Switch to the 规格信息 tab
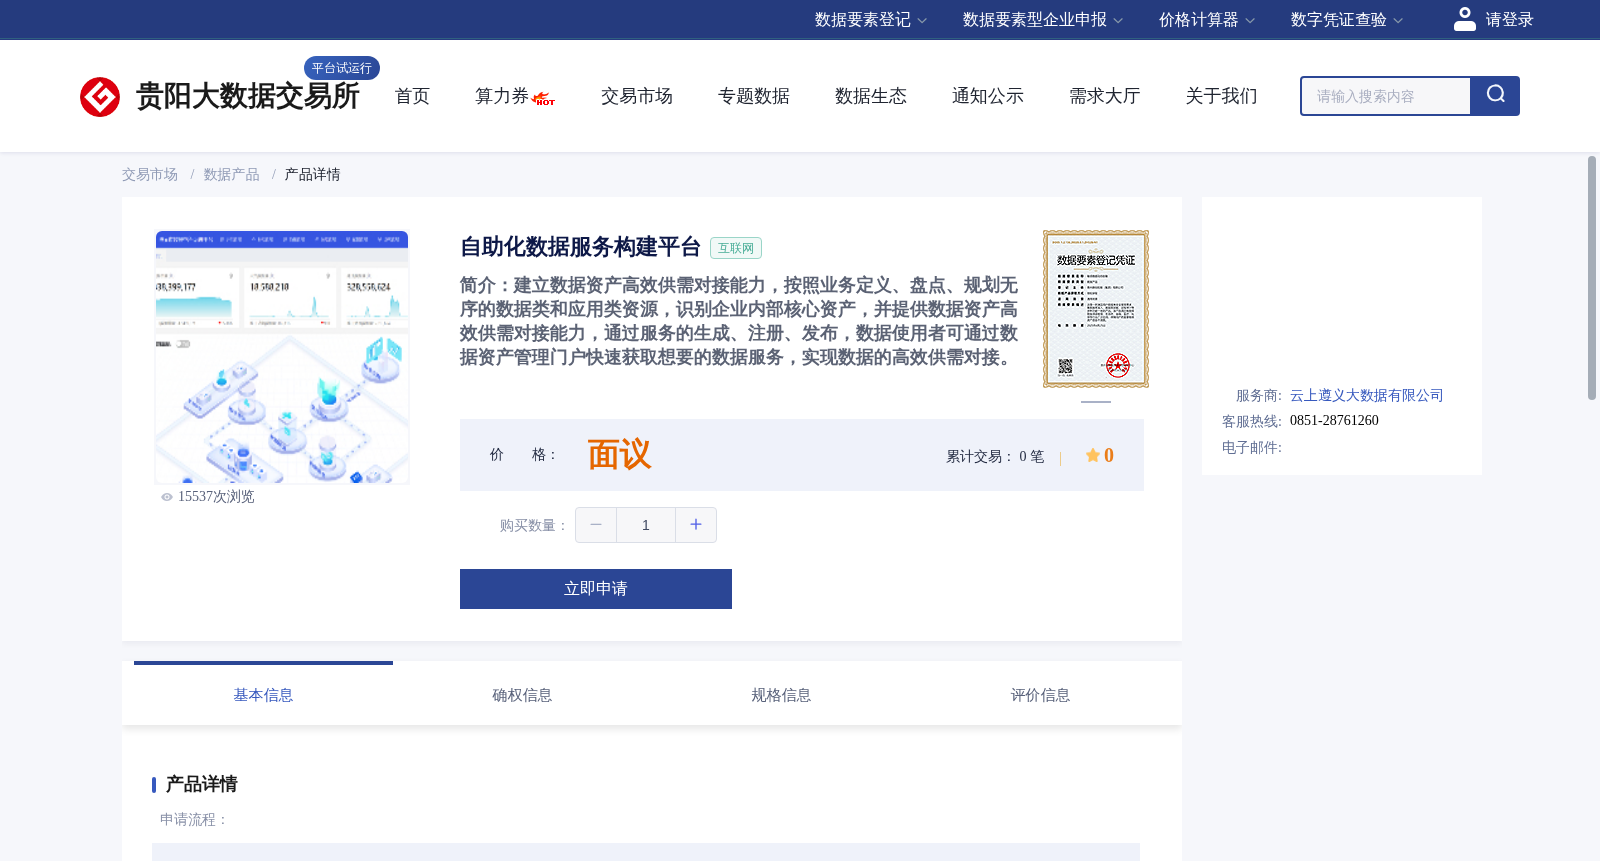1600x861 pixels. (x=781, y=695)
